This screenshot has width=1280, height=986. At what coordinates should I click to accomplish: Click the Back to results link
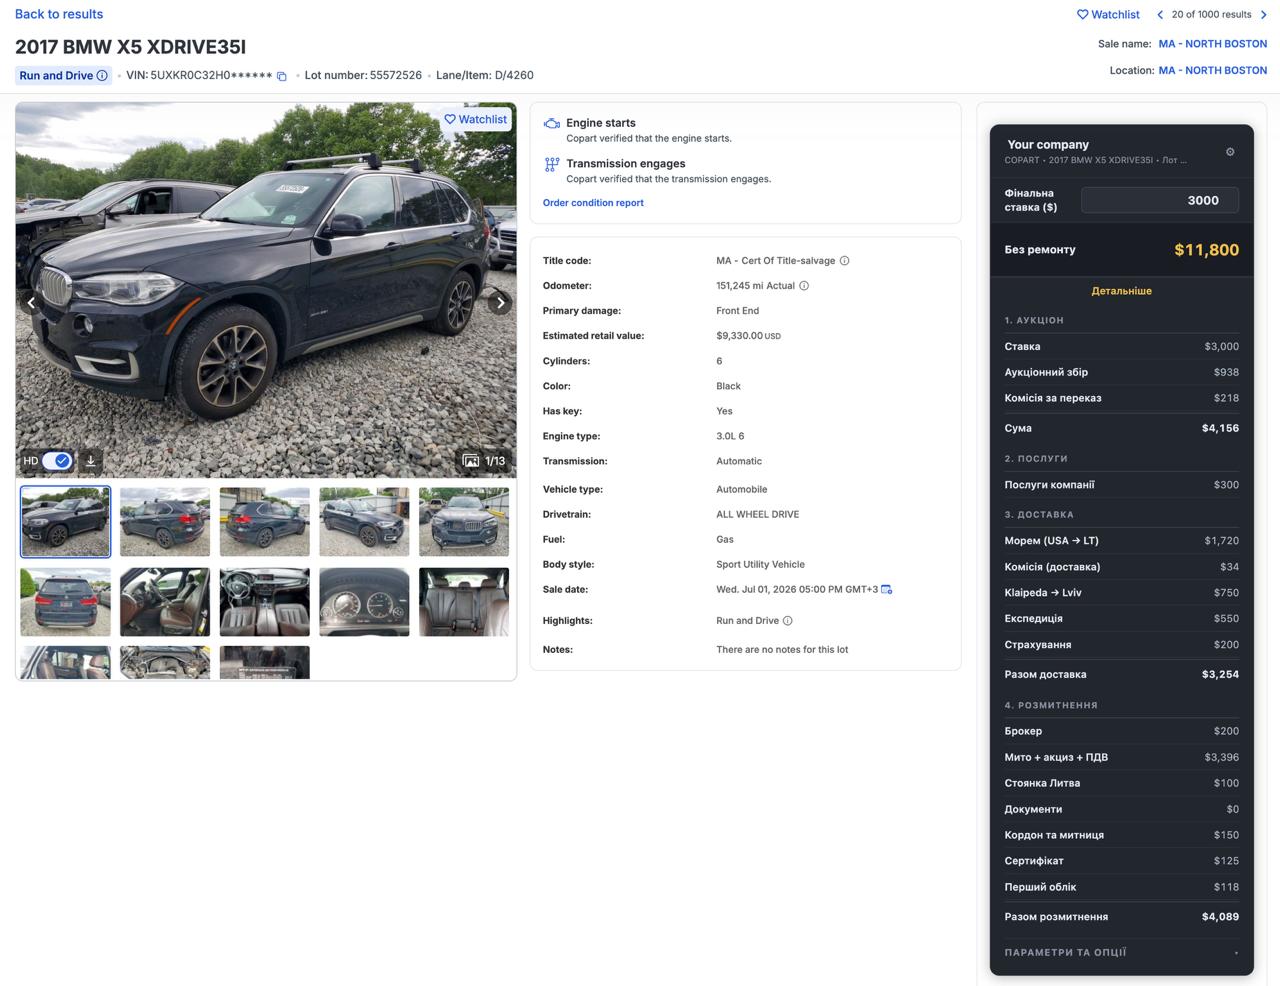click(x=59, y=14)
